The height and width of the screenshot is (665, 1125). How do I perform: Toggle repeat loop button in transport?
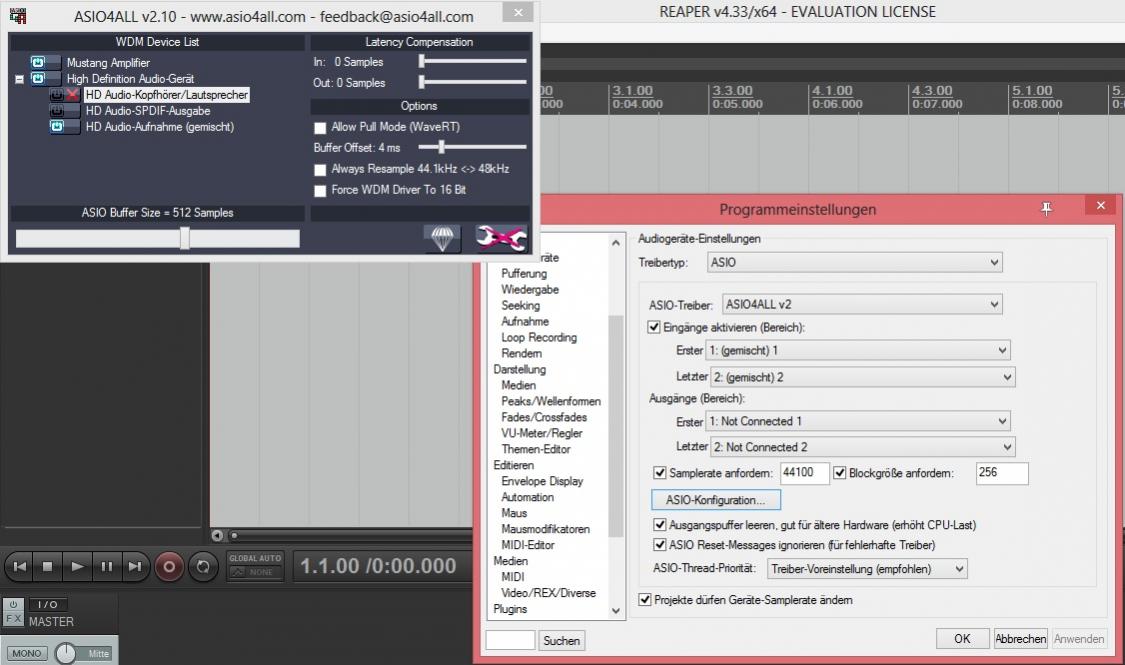click(x=203, y=567)
